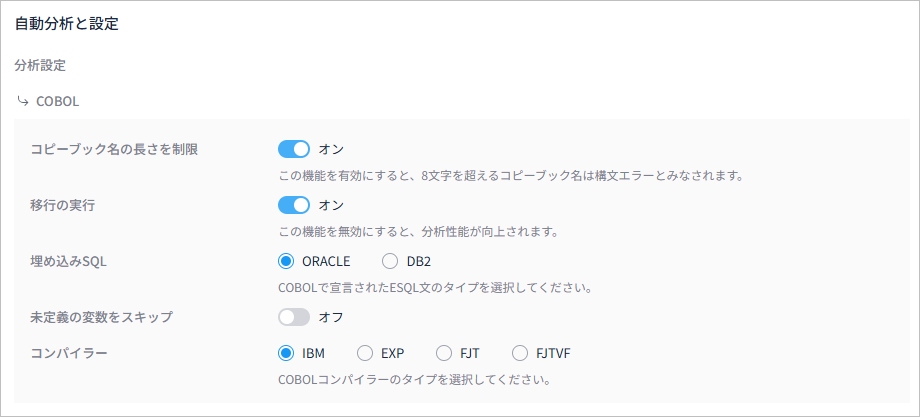Click the 移行の実行 label
The width and height of the screenshot is (920, 417).
point(62,205)
